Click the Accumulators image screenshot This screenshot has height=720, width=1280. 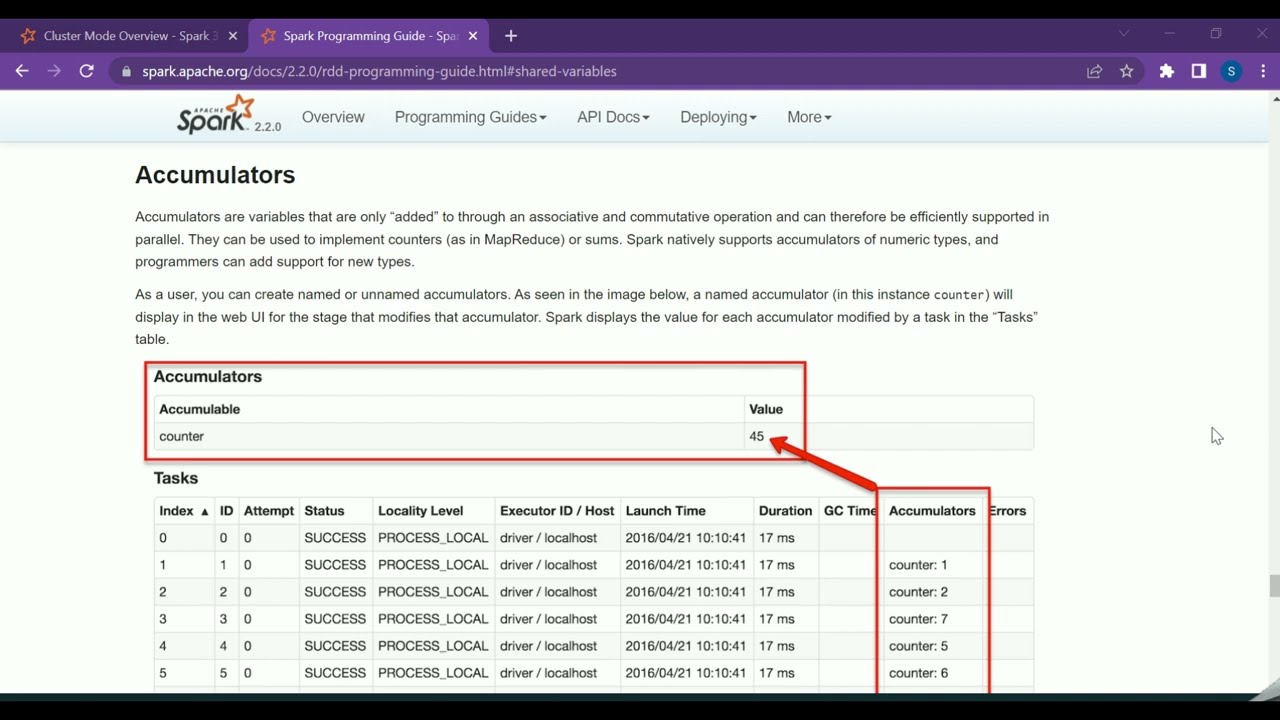590,526
